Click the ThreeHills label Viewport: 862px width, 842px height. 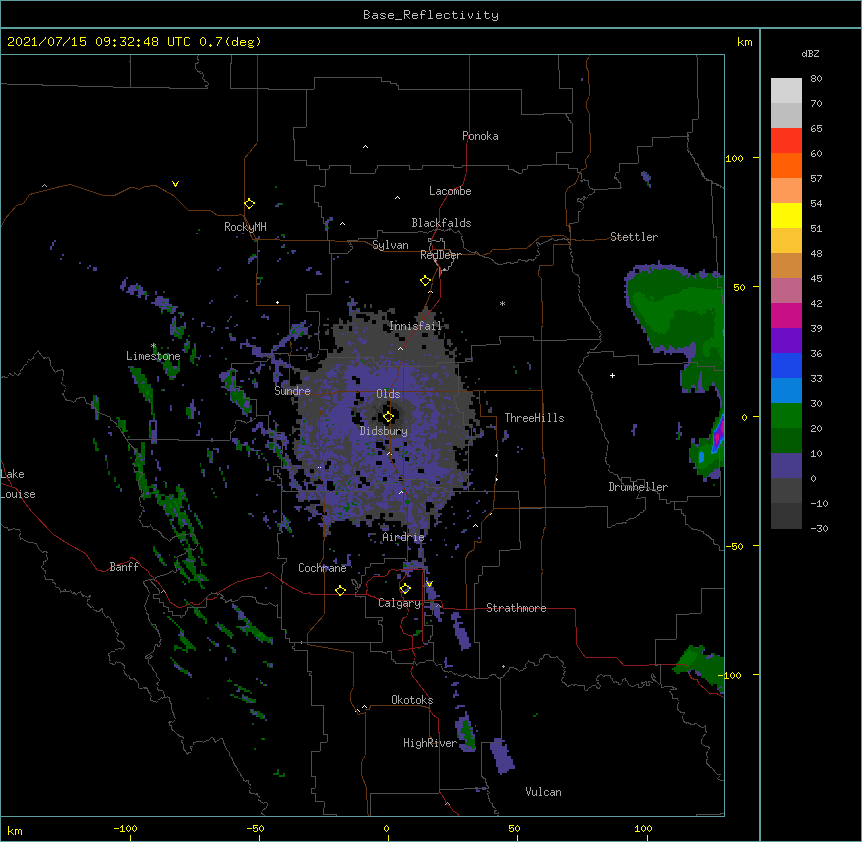(x=534, y=418)
